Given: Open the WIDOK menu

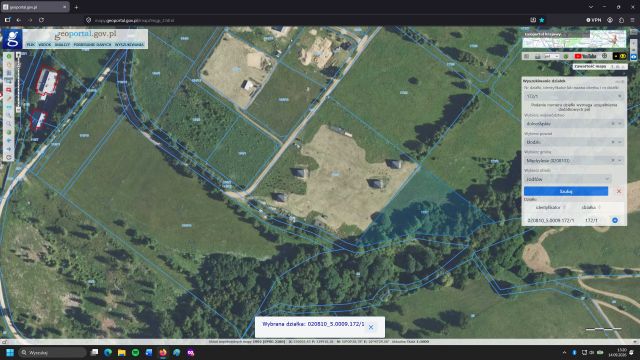Looking at the screenshot, I should click(44, 44).
